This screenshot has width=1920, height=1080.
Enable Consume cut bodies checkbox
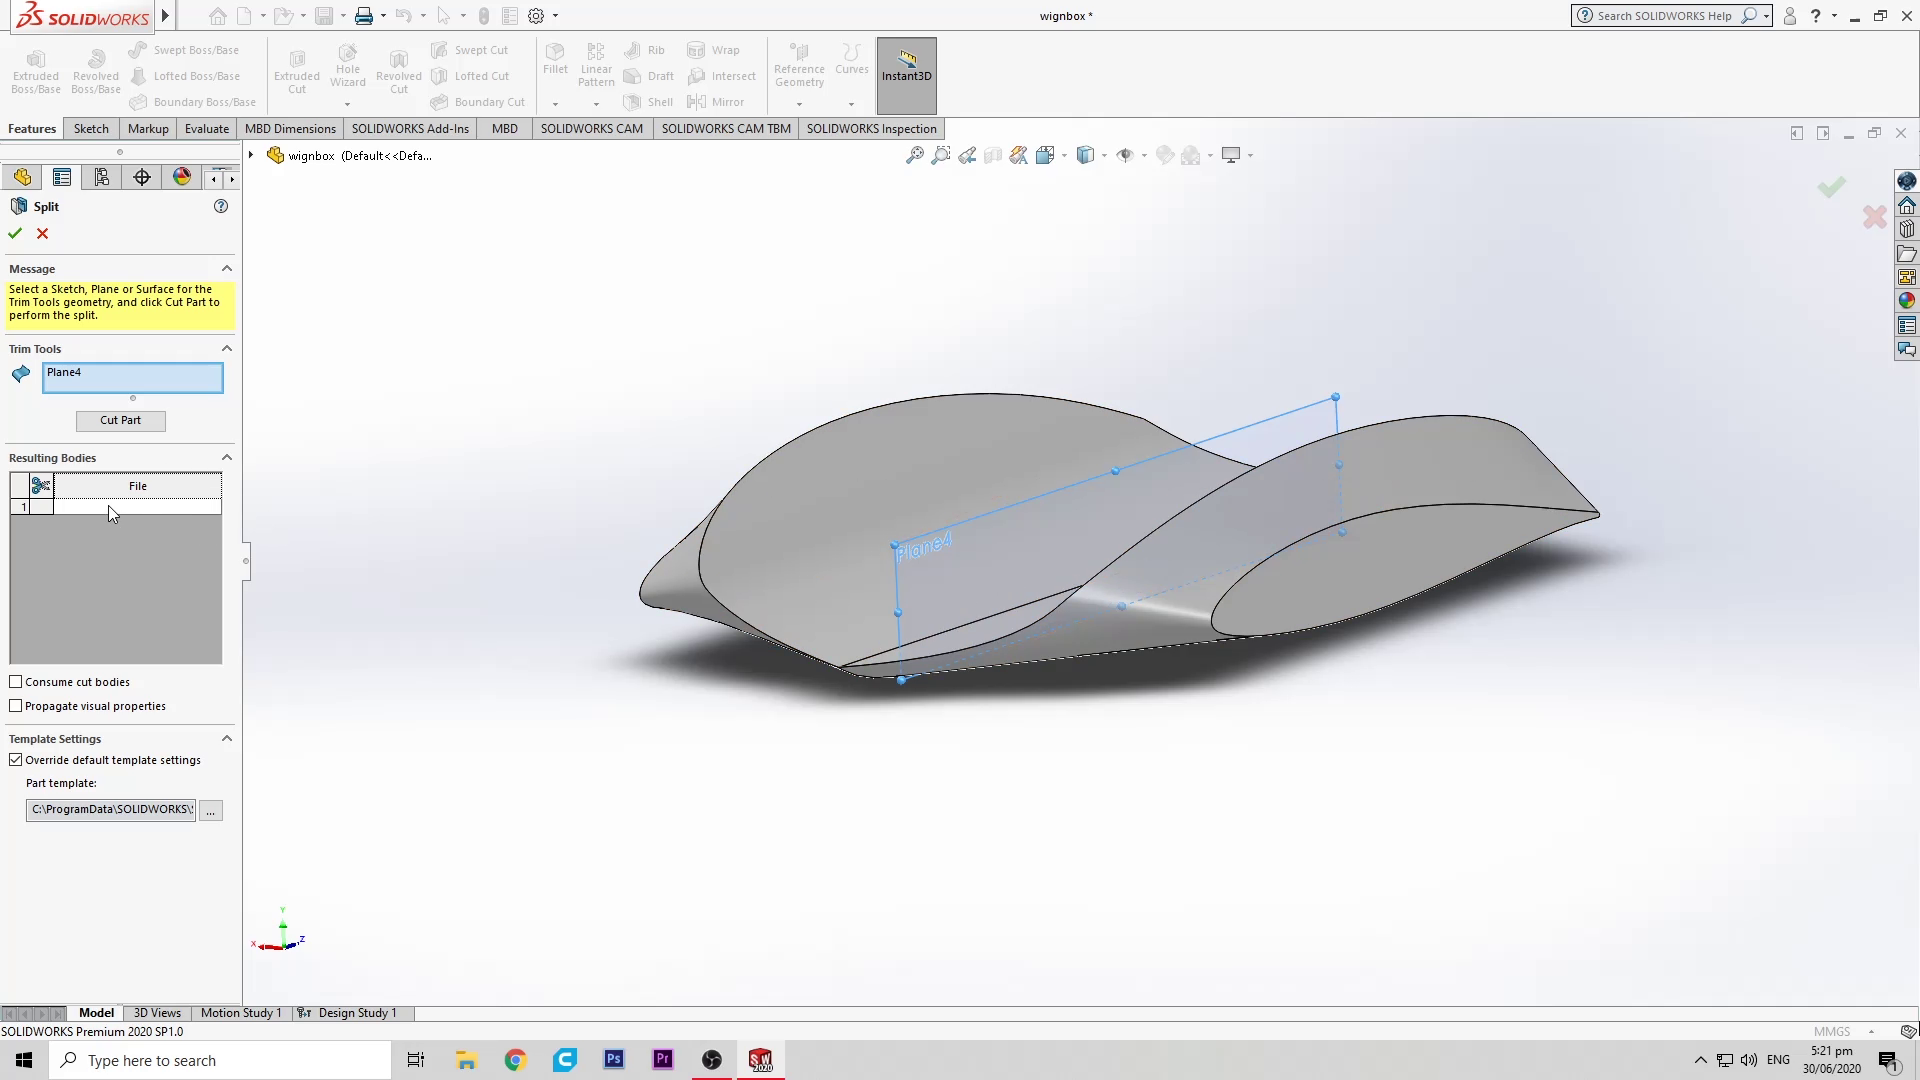tap(16, 682)
